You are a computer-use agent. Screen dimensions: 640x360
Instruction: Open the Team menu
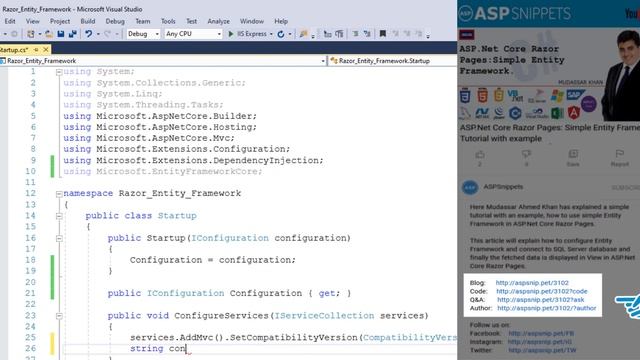(x=142, y=21)
